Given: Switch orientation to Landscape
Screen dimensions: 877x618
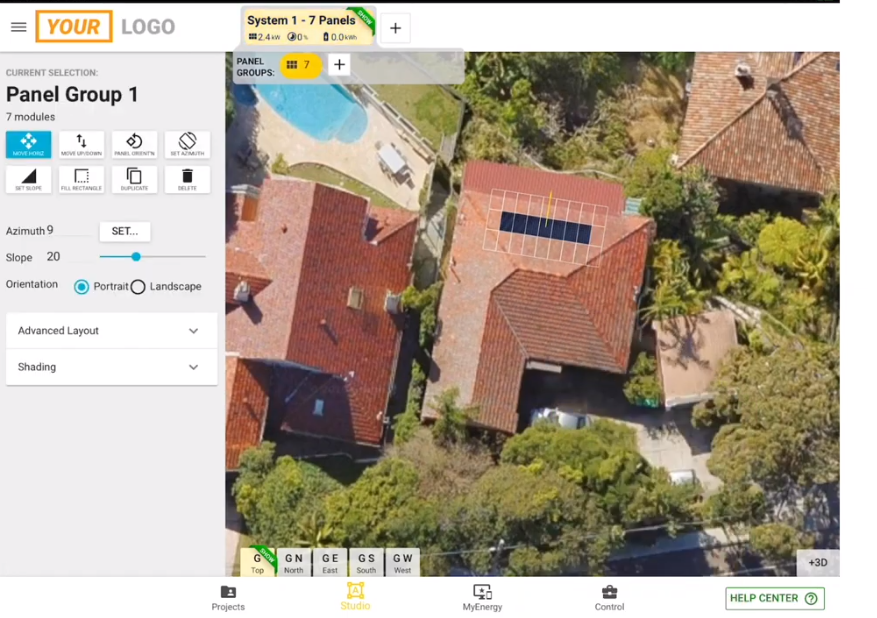Looking at the screenshot, I should 137,286.
